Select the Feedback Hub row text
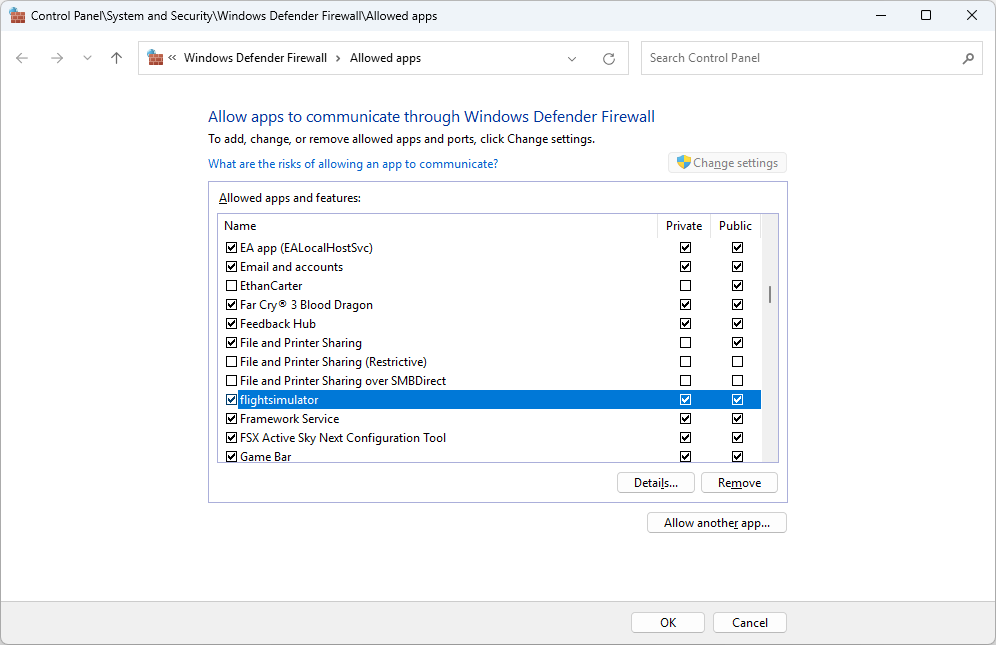The height and width of the screenshot is (645, 996). 278,324
